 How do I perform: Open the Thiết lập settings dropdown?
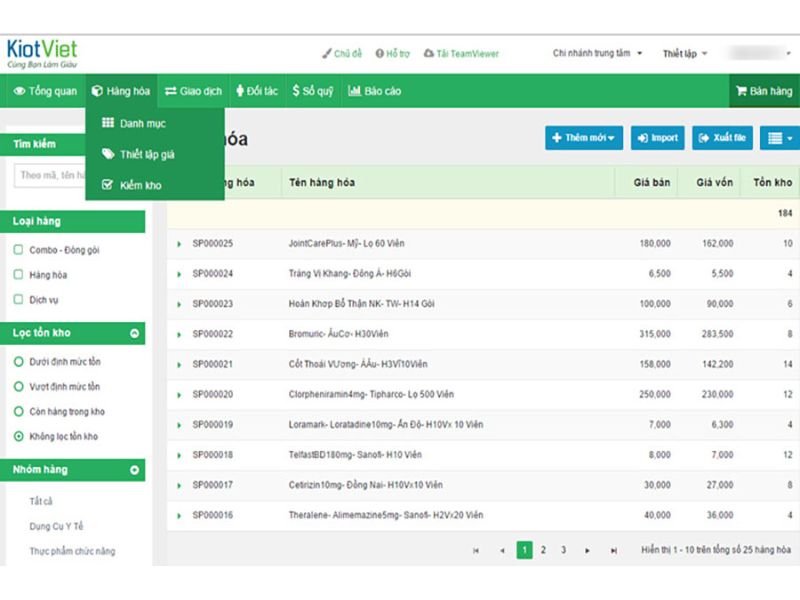pos(685,53)
